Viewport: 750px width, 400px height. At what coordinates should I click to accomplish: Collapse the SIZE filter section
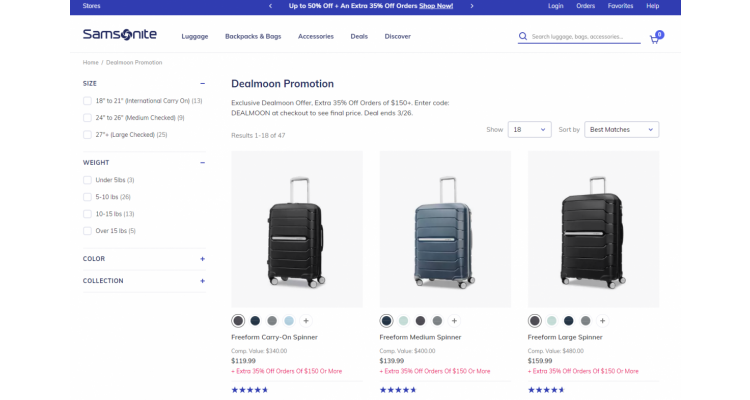point(202,83)
